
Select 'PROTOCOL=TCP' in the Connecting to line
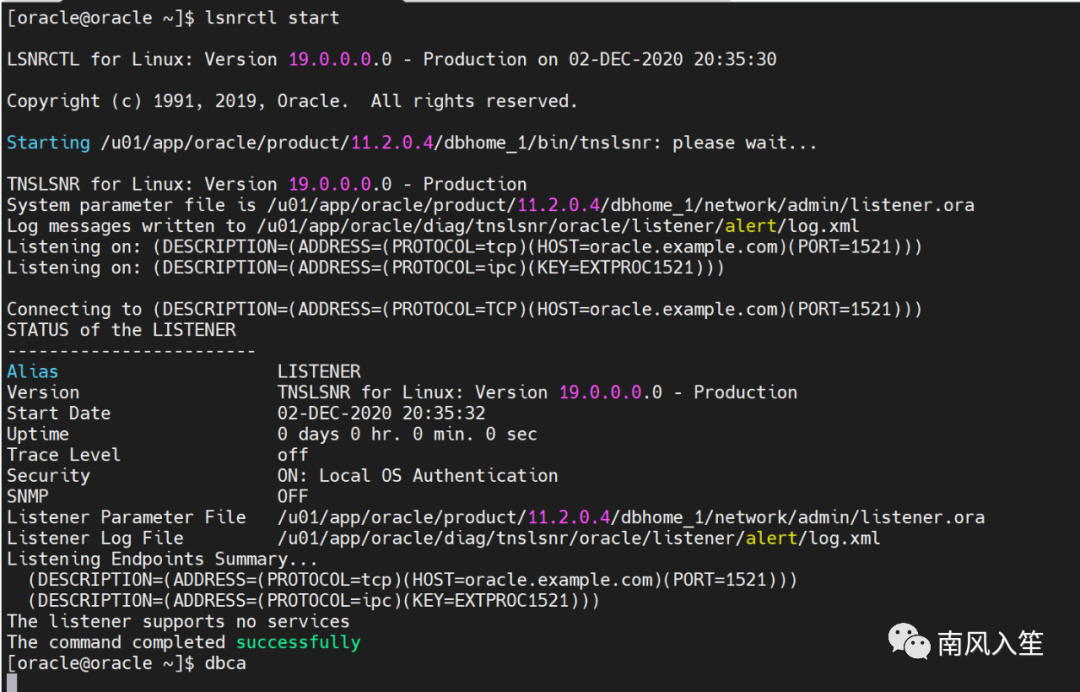tap(454, 309)
